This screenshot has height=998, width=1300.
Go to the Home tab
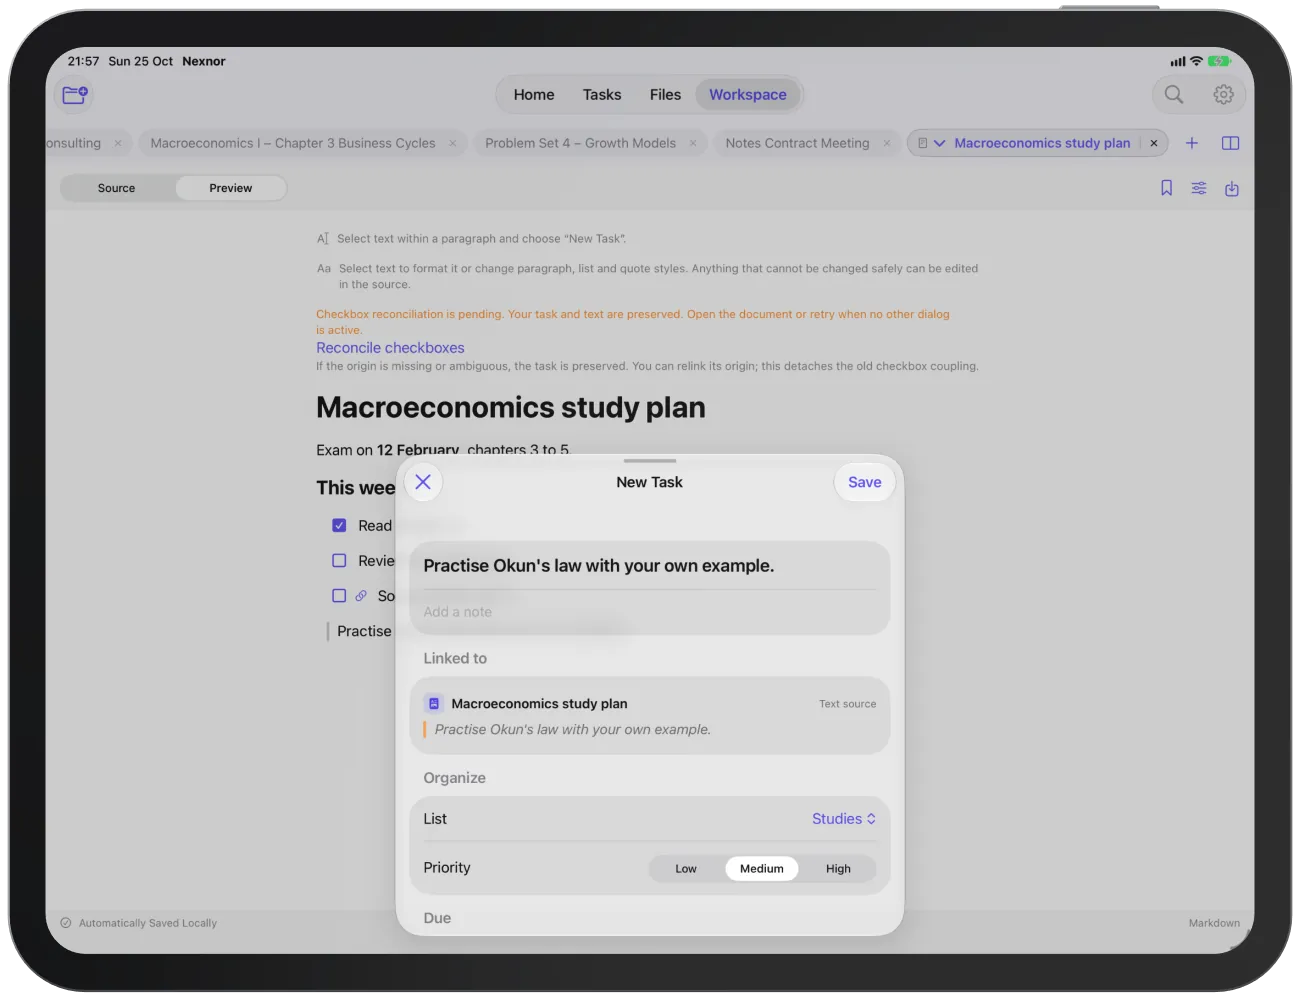[x=534, y=95]
